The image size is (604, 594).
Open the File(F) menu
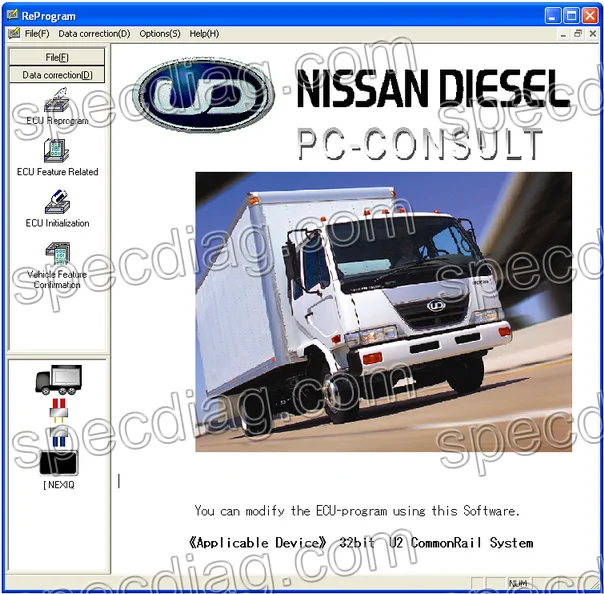pos(37,34)
